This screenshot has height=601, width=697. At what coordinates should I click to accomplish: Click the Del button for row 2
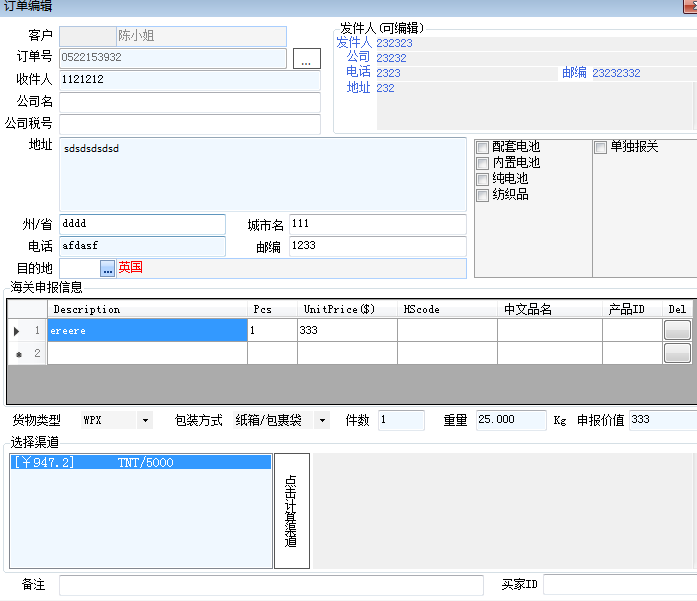tap(677, 353)
